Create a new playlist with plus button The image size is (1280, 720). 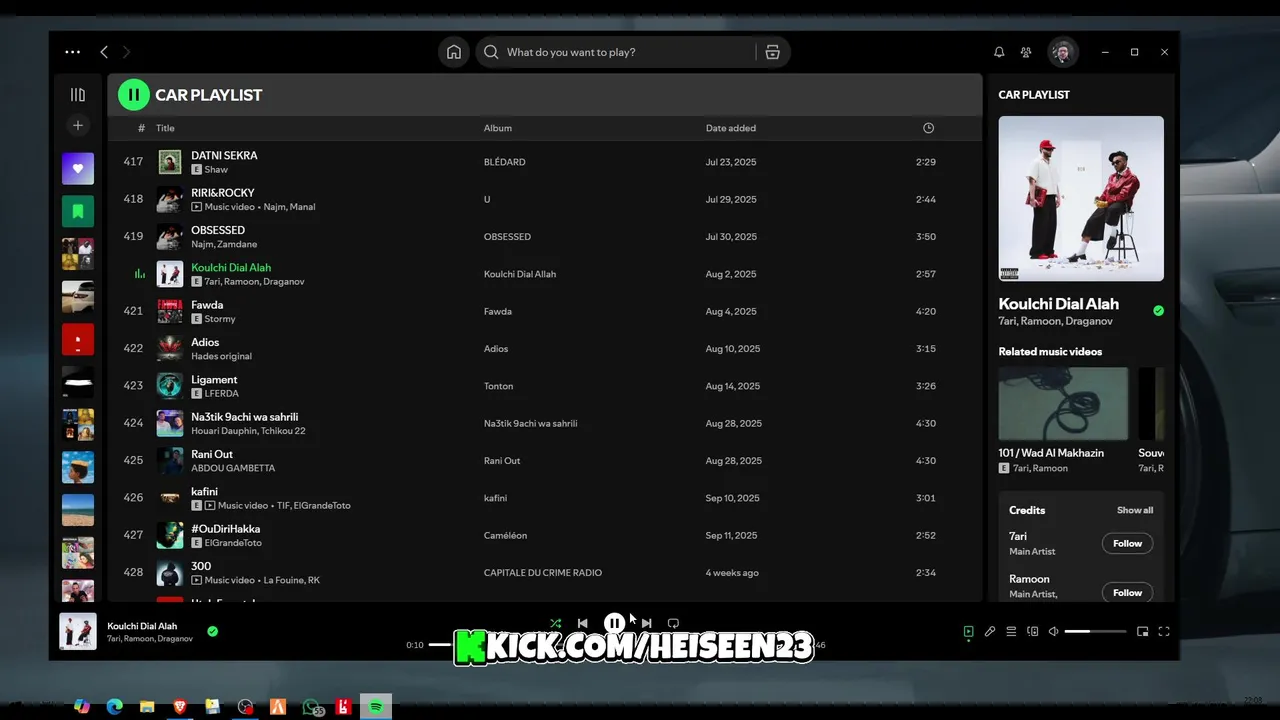pos(78,125)
